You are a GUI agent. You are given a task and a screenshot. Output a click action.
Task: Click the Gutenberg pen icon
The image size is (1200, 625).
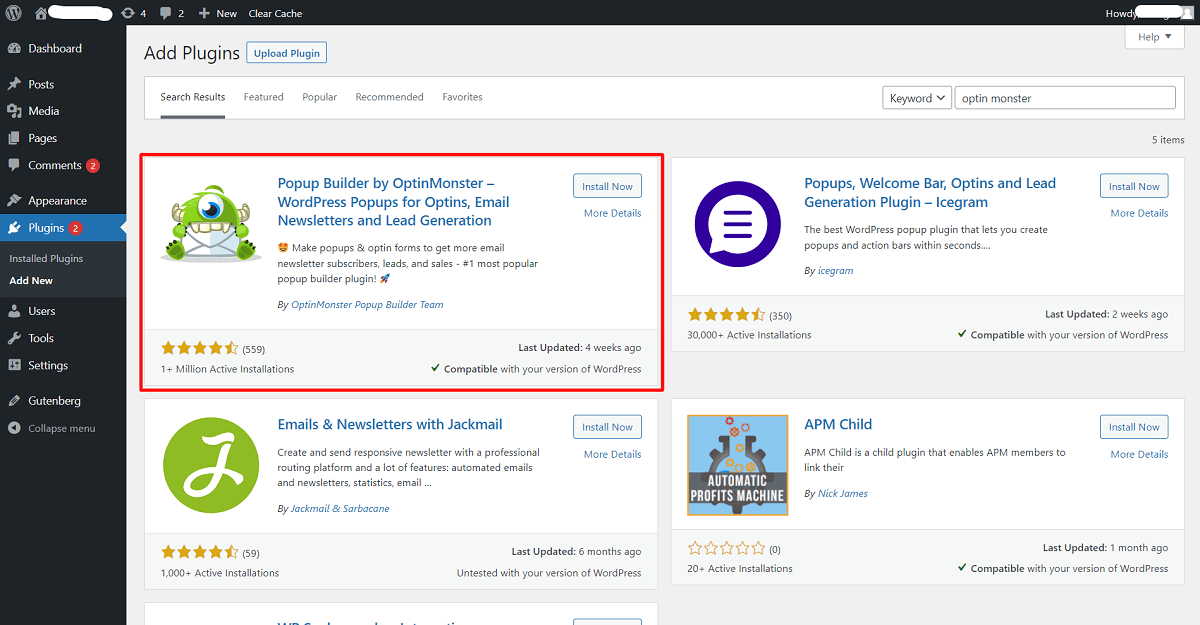click(x=14, y=400)
